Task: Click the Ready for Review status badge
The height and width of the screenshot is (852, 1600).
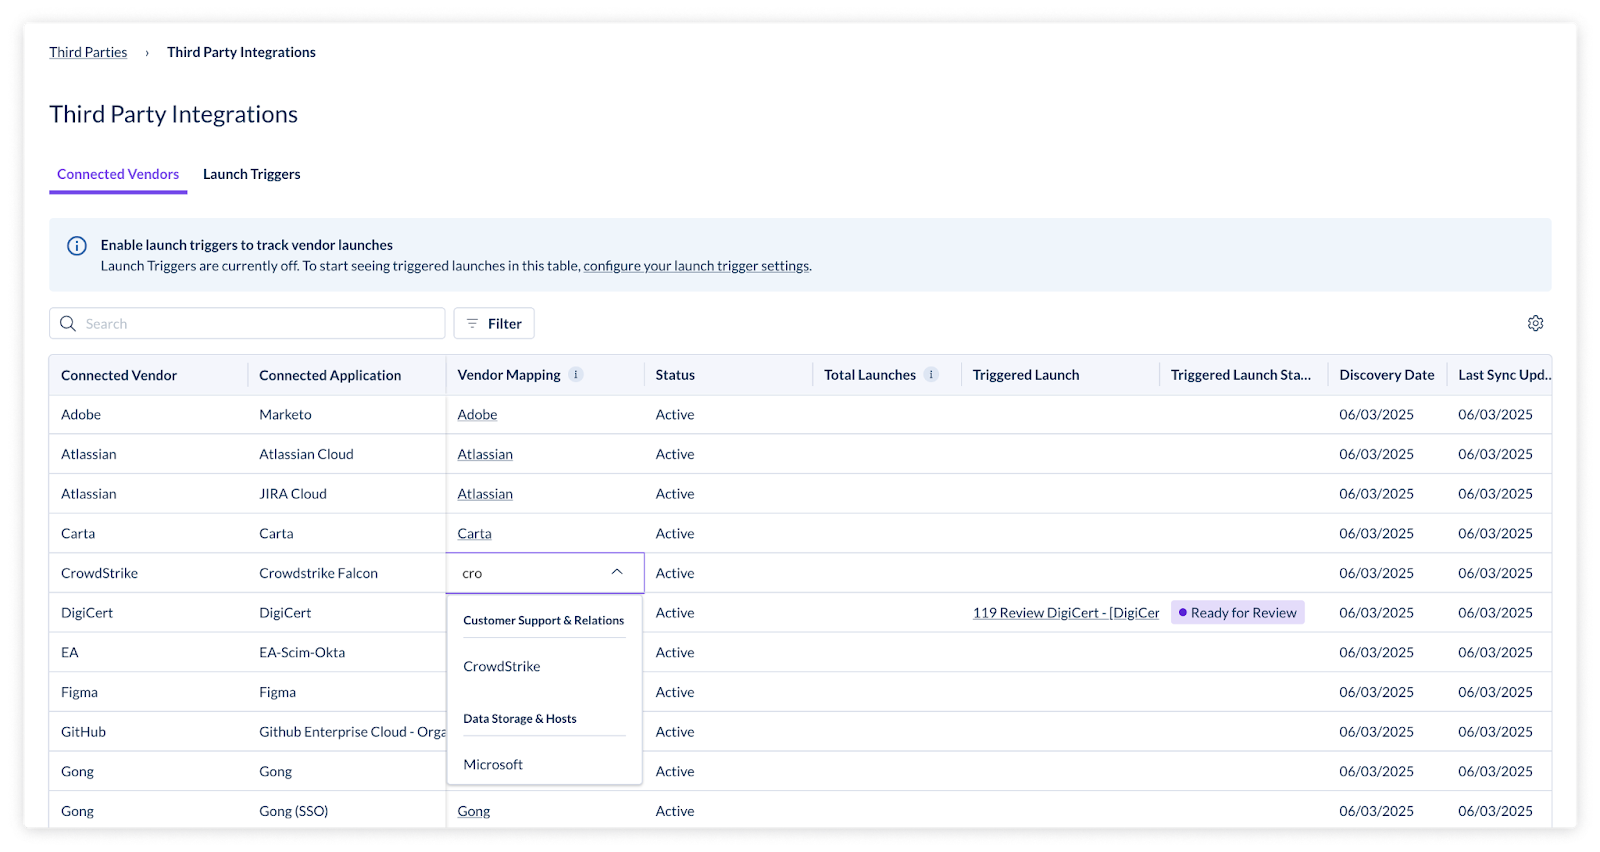Action: (x=1238, y=613)
